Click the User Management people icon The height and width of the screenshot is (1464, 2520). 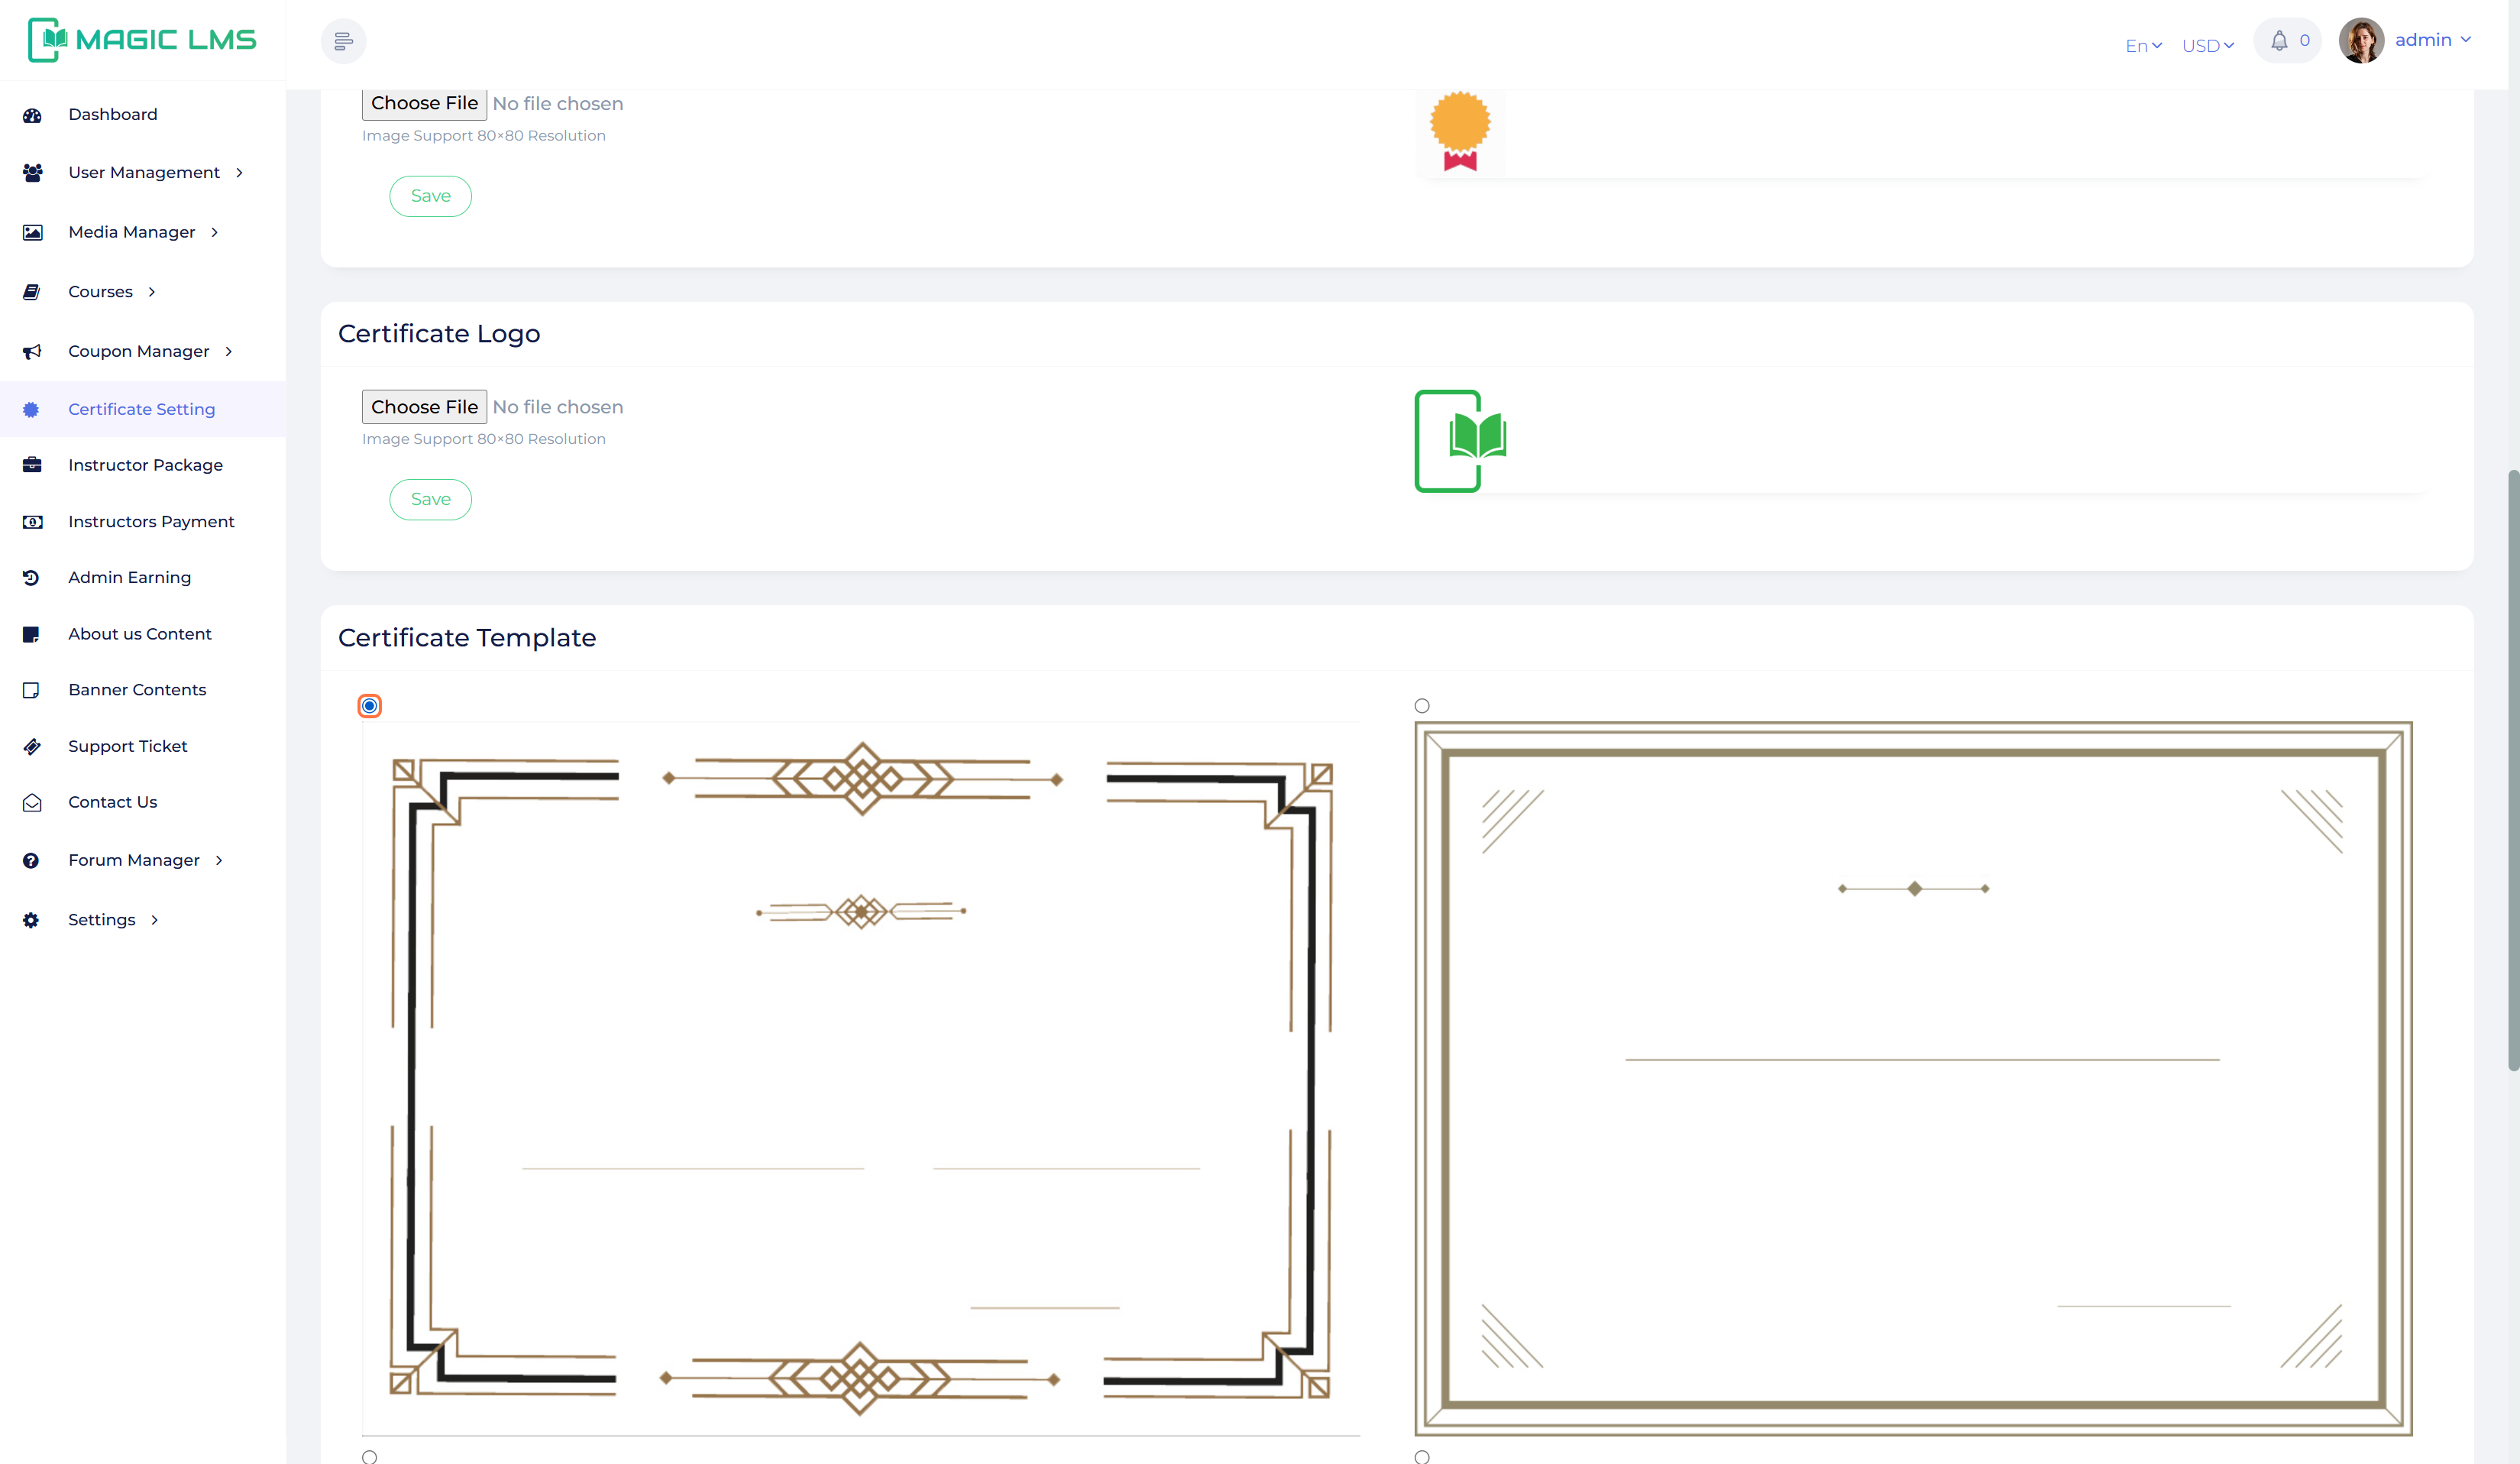click(x=32, y=173)
